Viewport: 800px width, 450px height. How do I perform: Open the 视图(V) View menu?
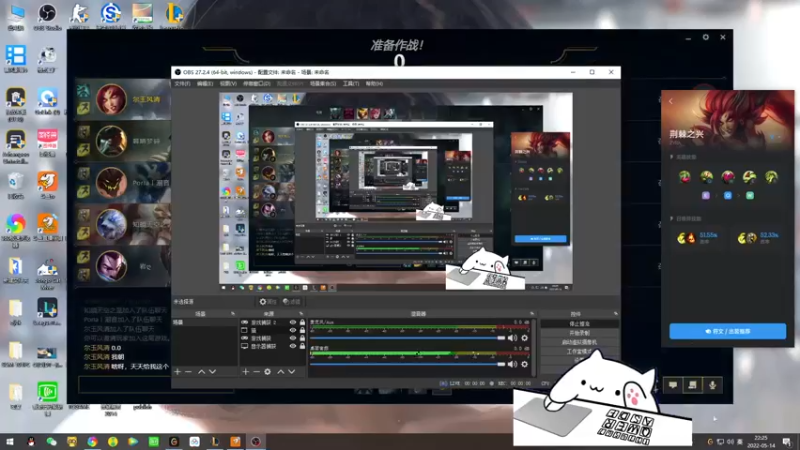click(x=228, y=84)
